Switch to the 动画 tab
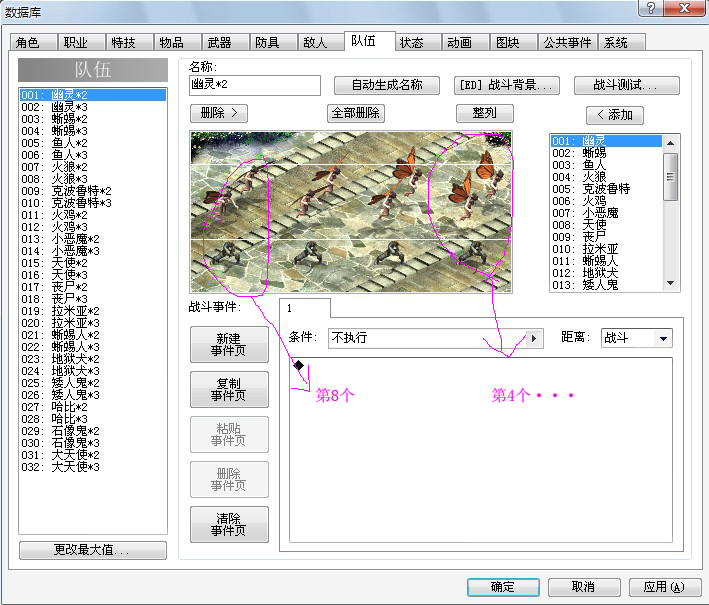709x605 pixels. tap(465, 43)
